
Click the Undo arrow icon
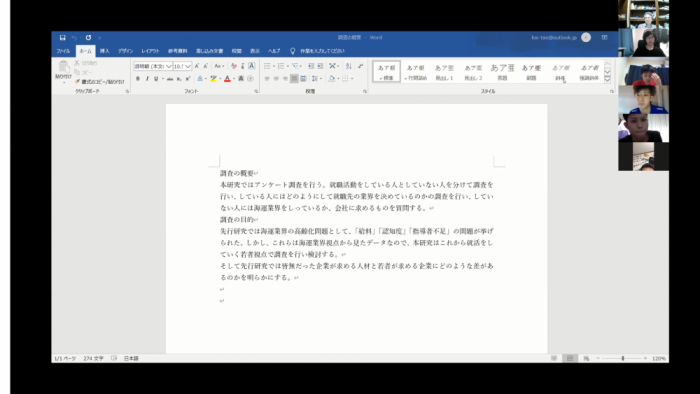tap(74, 38)
